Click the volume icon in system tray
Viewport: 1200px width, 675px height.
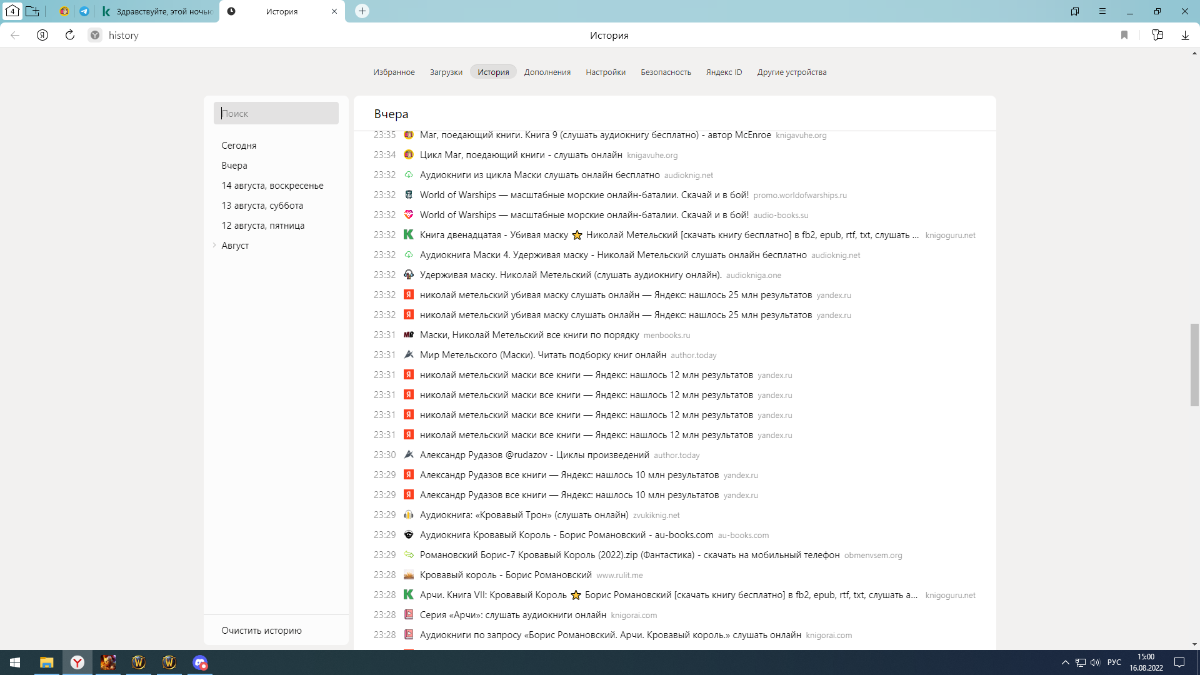click(1096, 662)
